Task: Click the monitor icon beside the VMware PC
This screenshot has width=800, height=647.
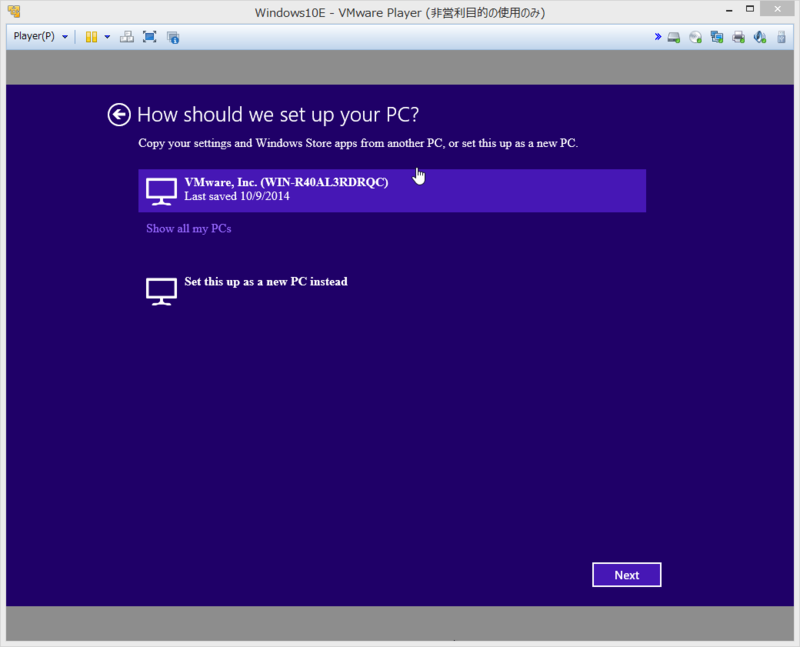Action: click(161, 191)
